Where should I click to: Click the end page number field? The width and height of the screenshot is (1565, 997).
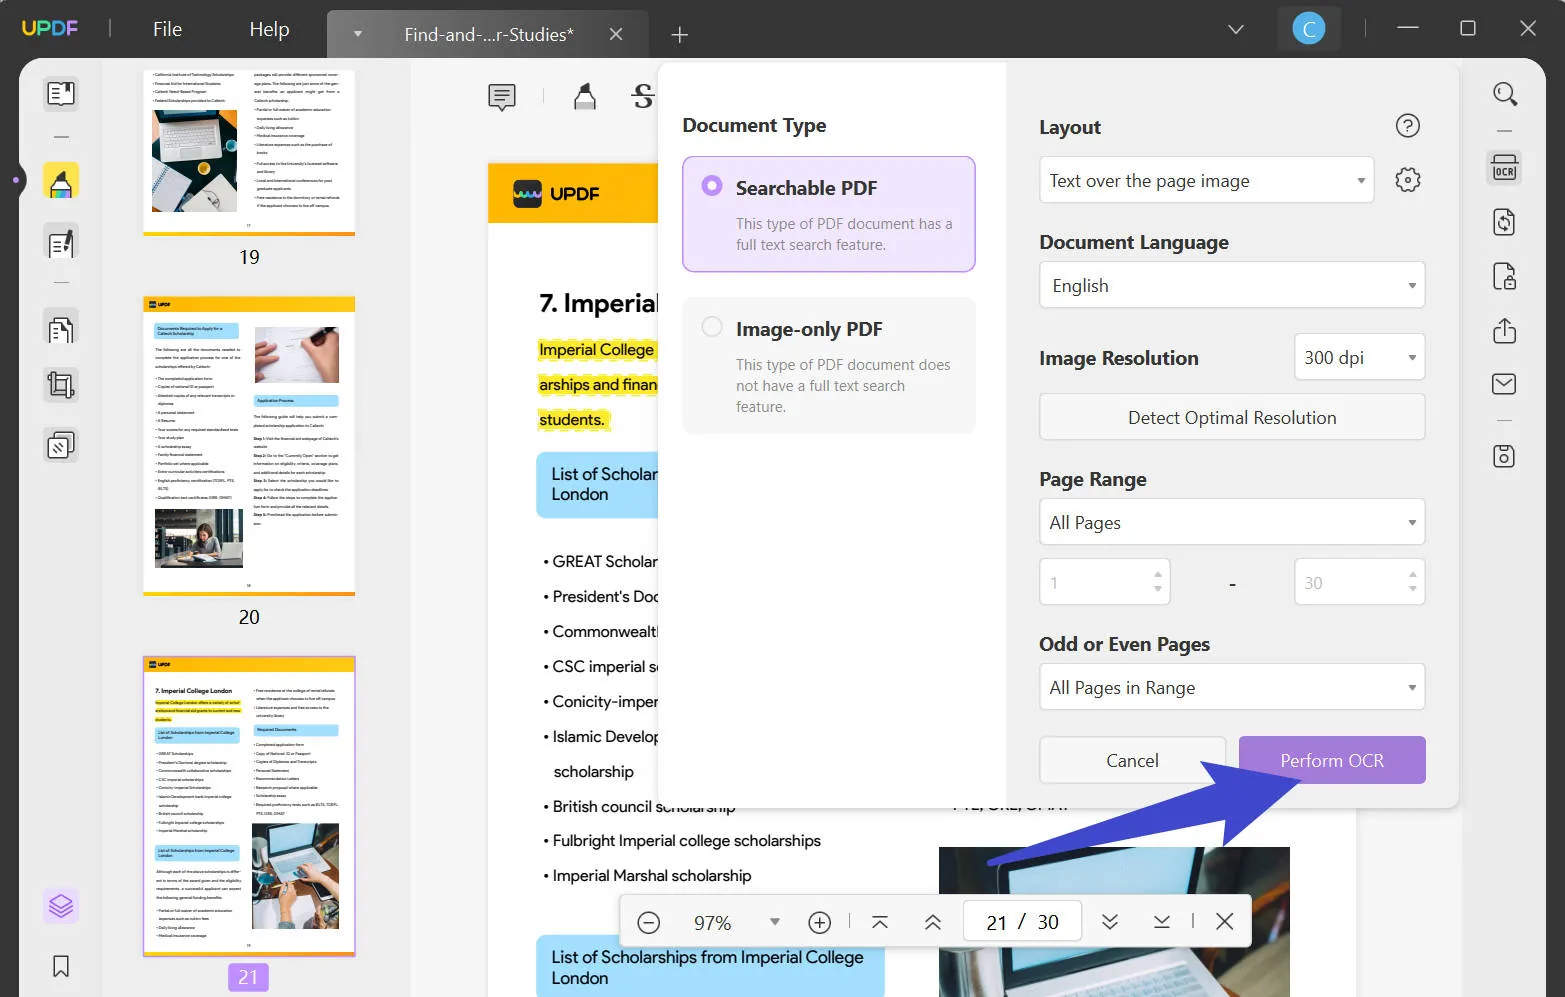(x=1360, y=582)
